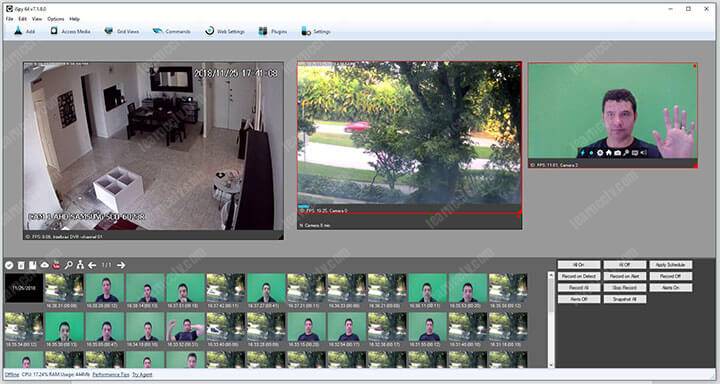Click the Snapshot All button
720x384 pixels.
624,299
